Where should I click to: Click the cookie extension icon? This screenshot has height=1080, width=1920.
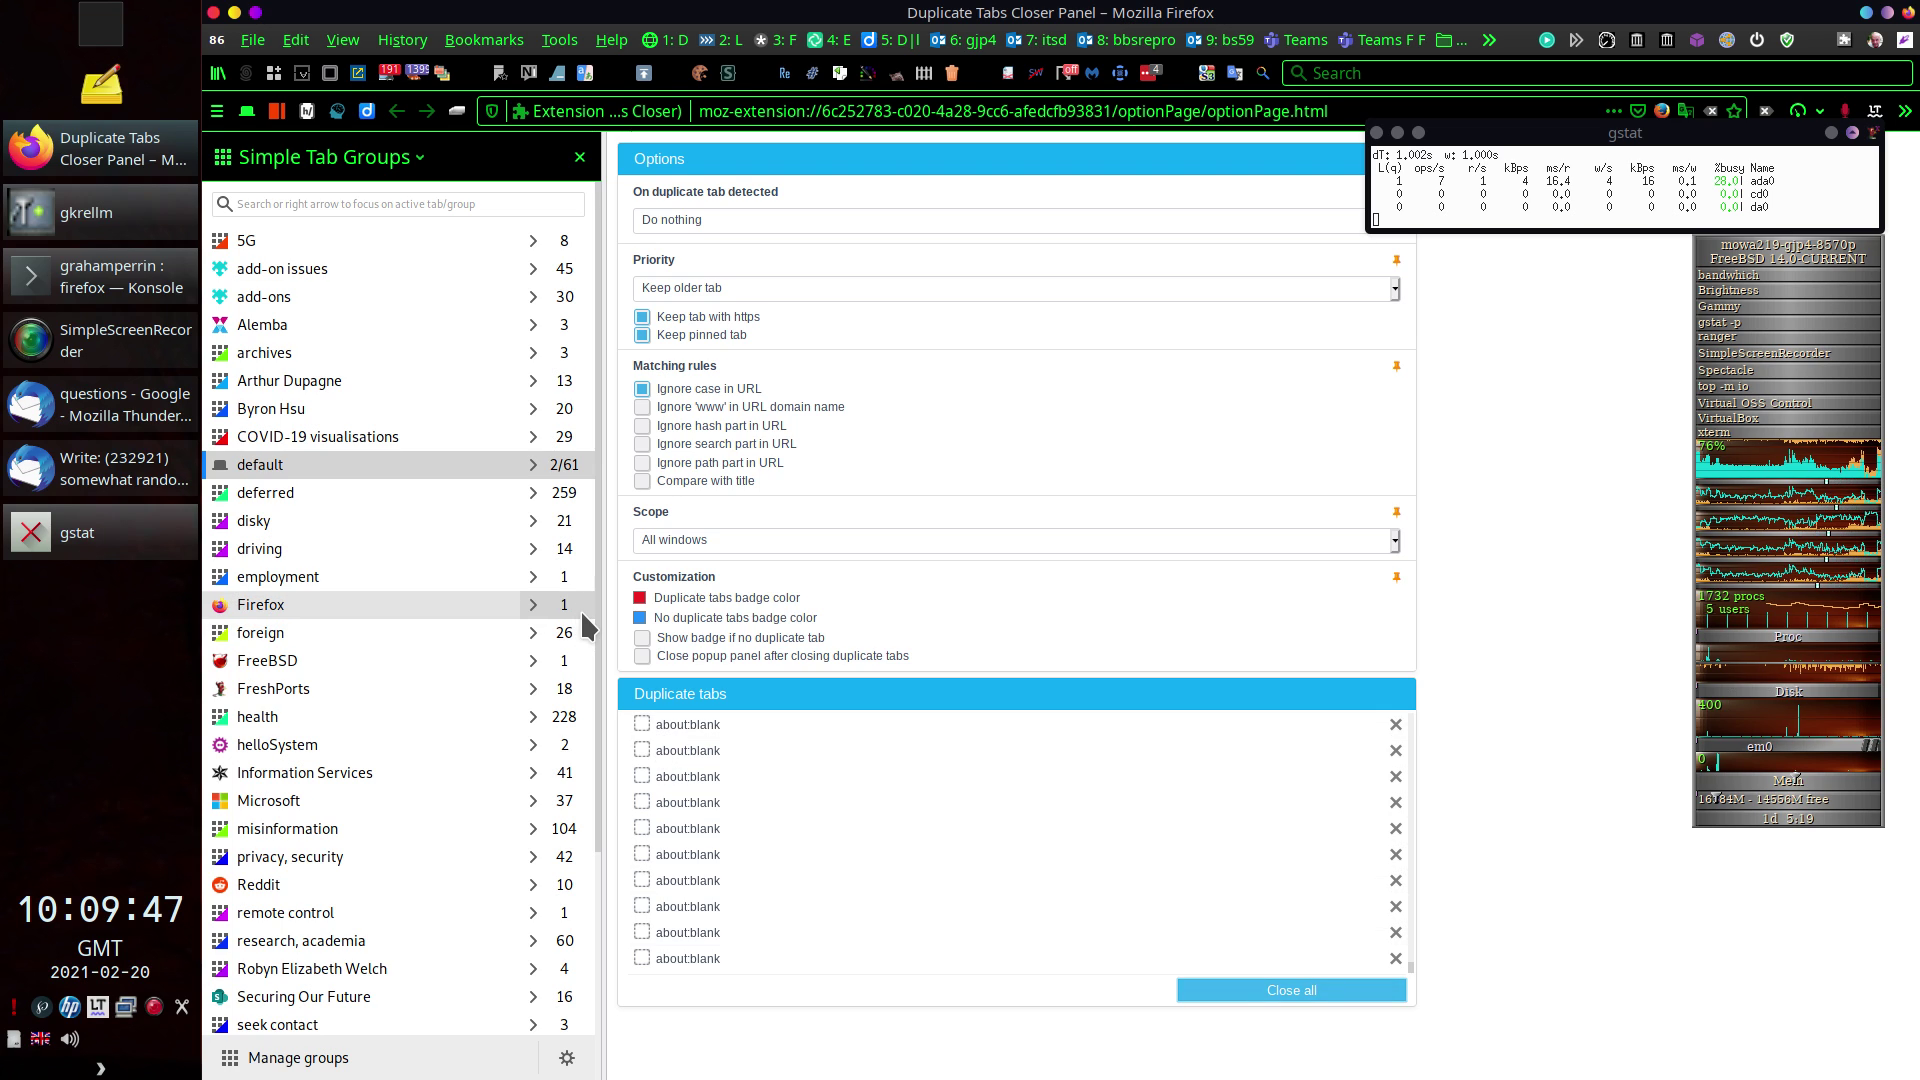(699, 73)
